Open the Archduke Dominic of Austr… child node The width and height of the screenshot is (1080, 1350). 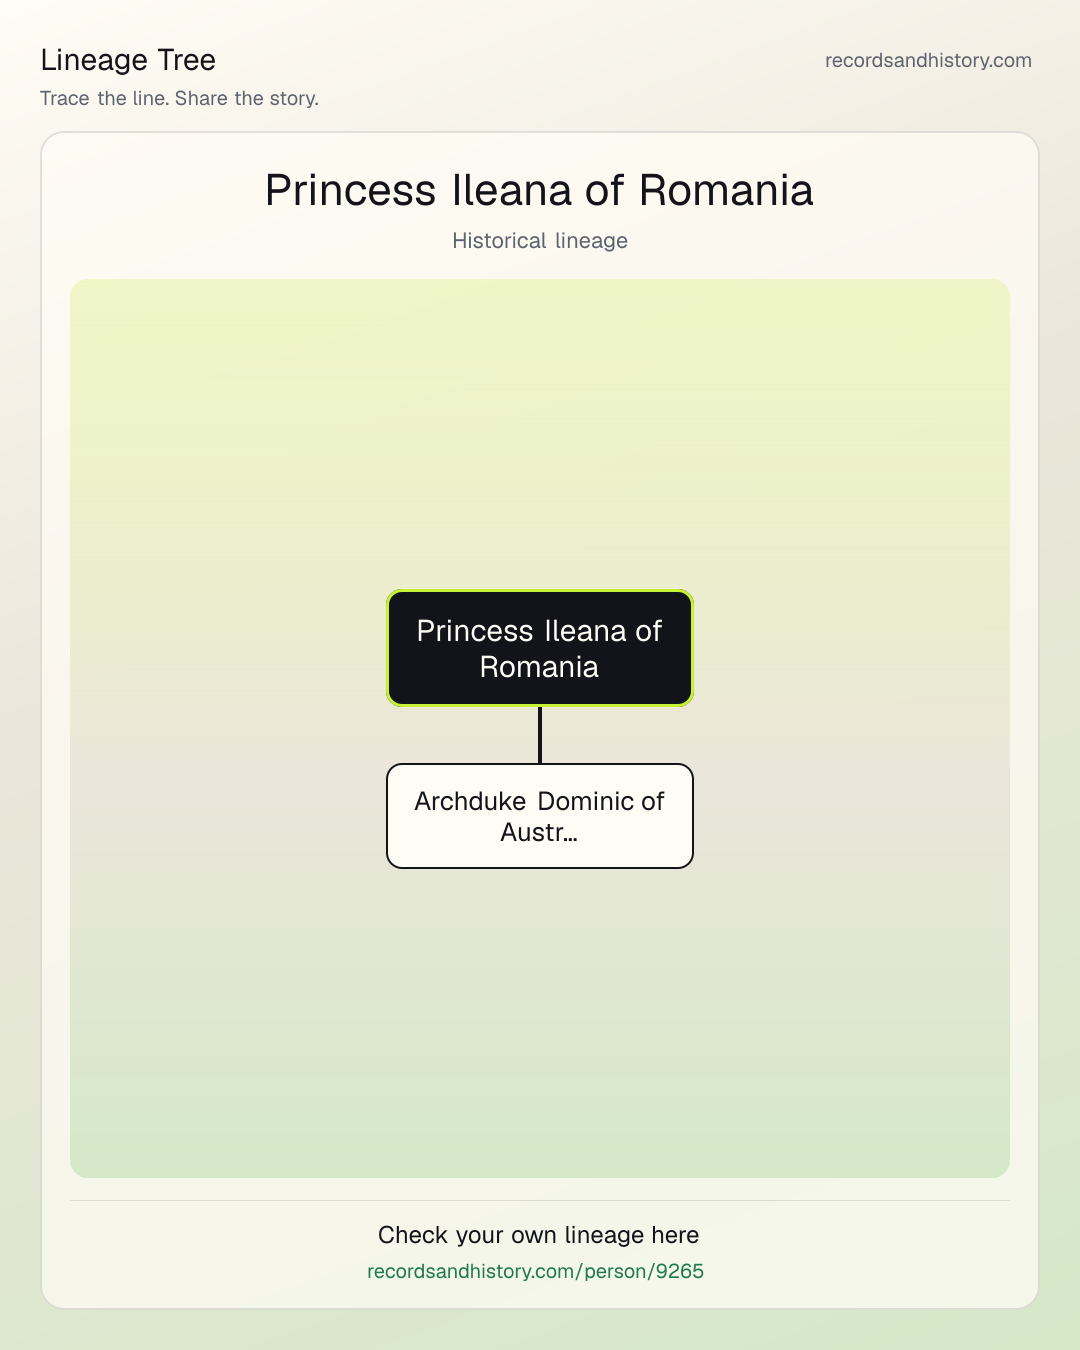point(540,816)
